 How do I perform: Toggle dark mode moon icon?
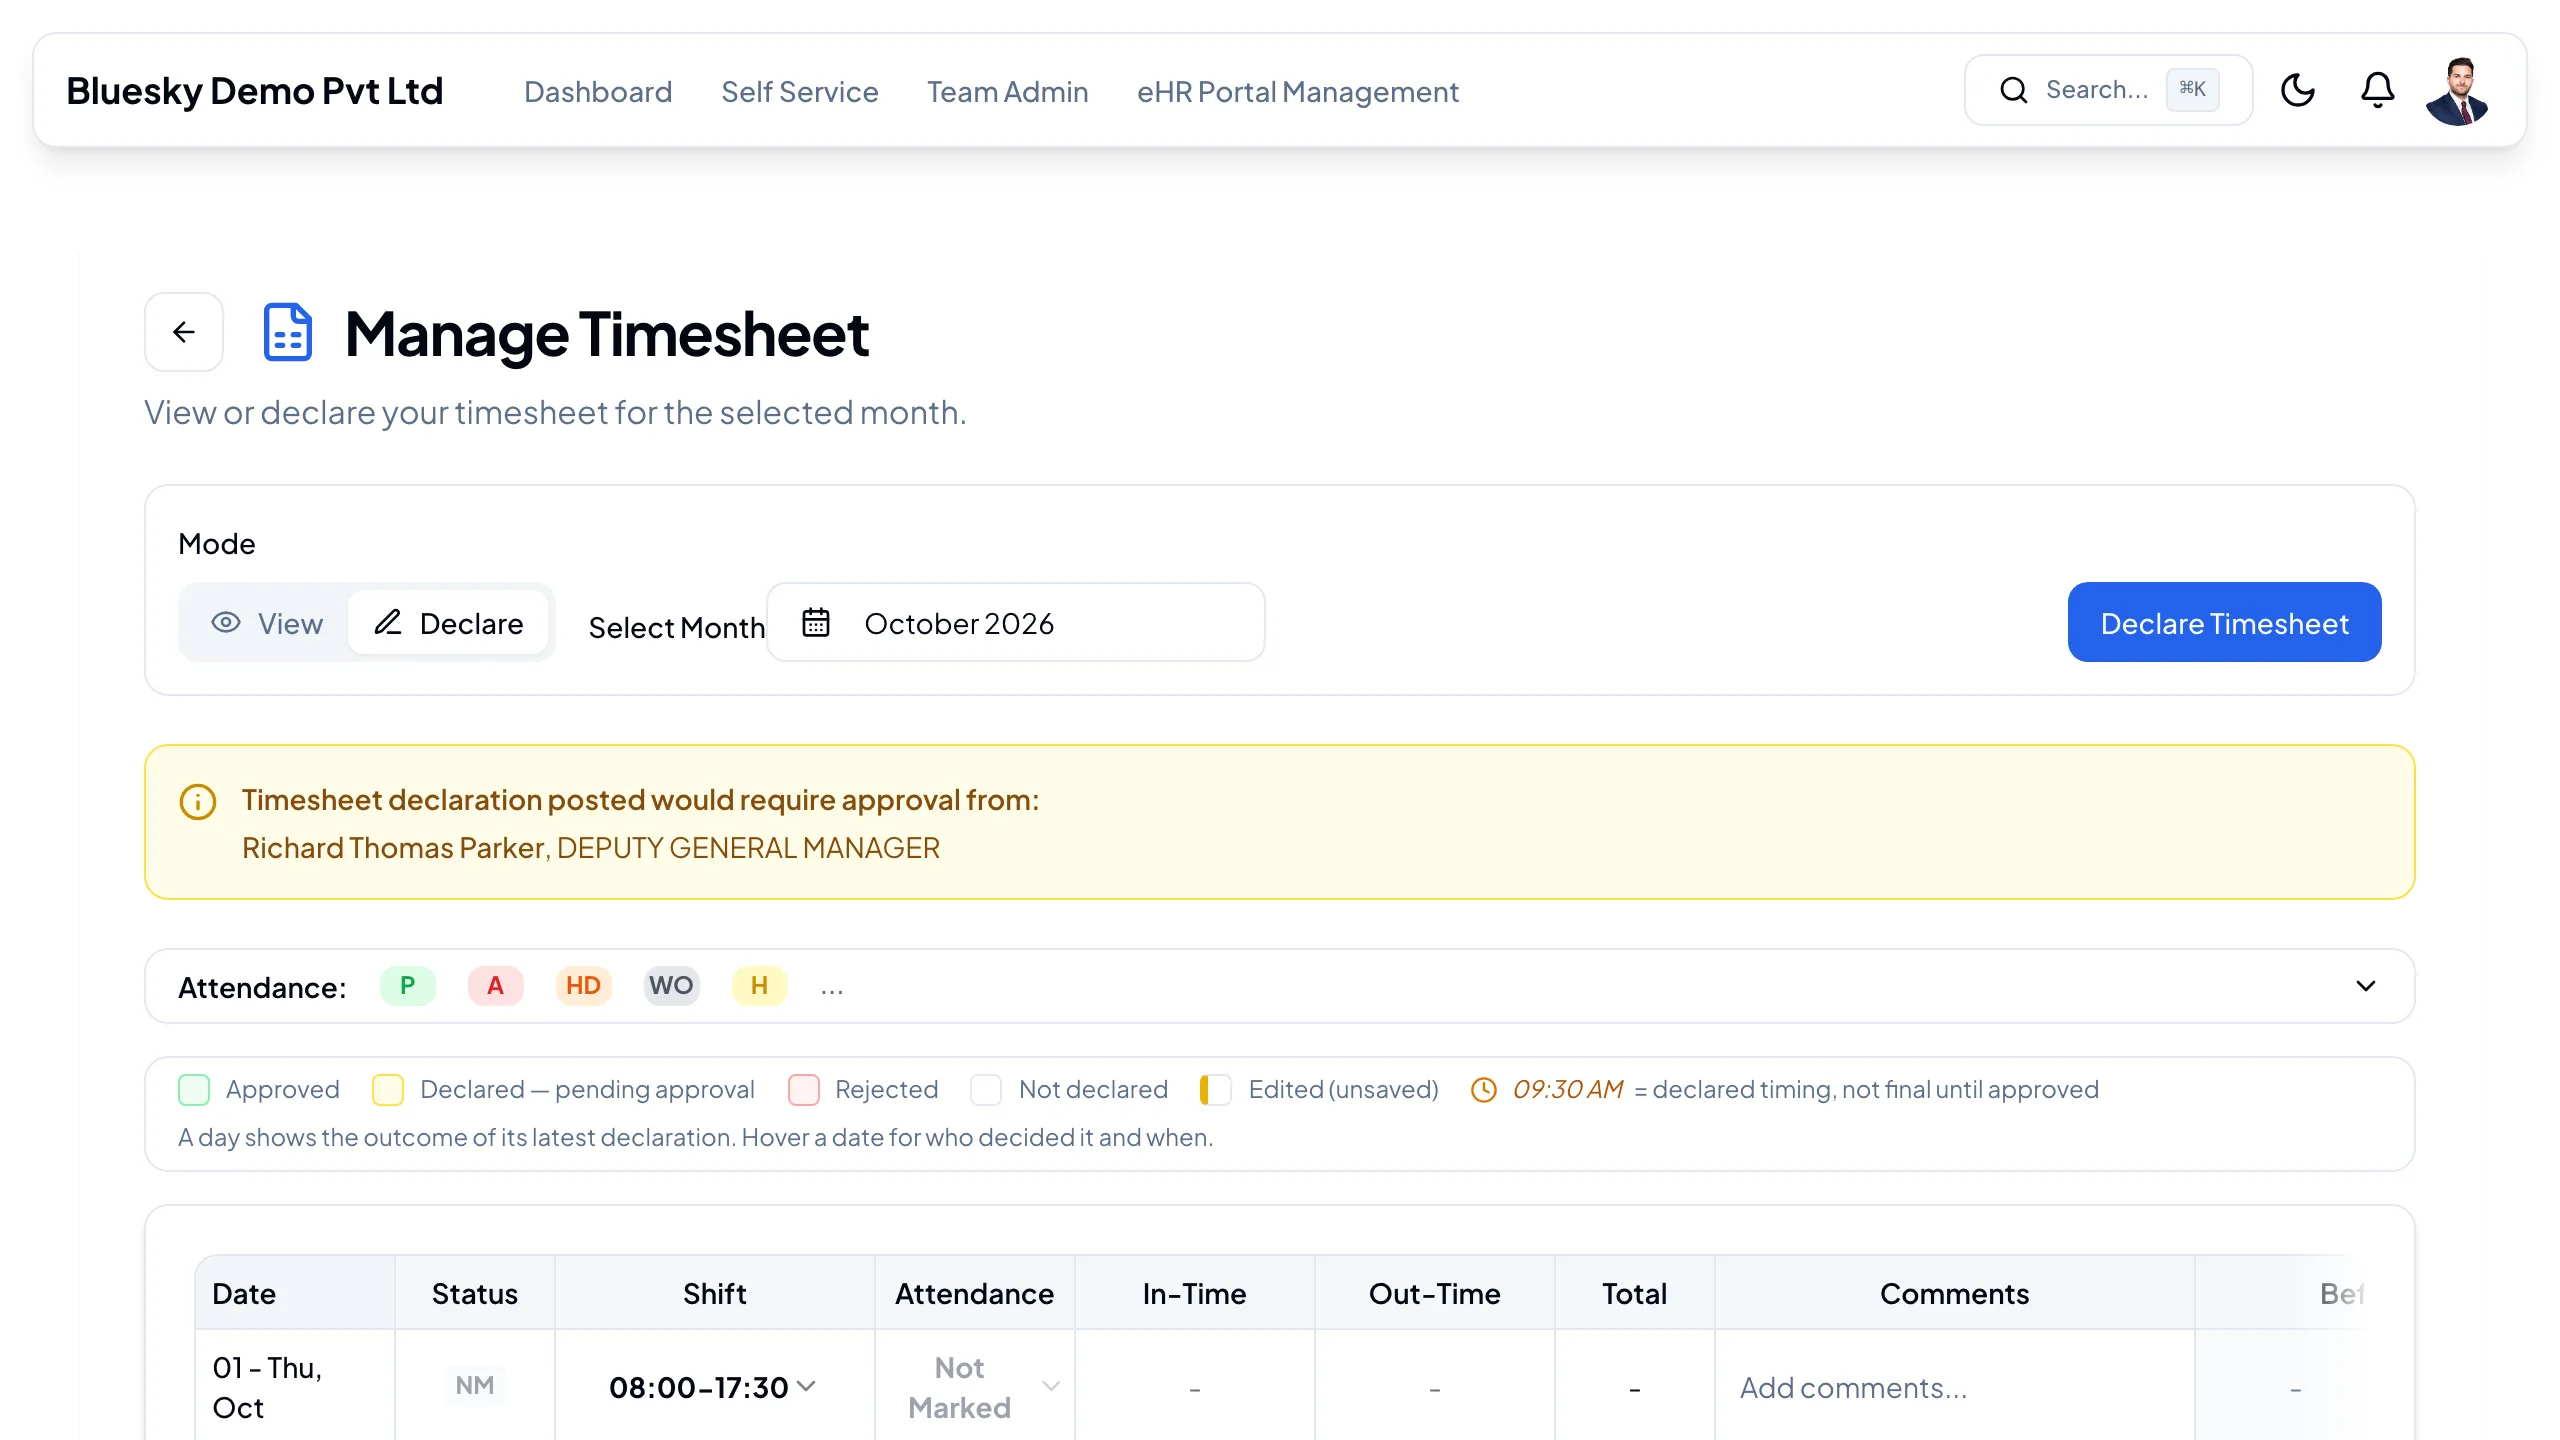coord(2297,90)
